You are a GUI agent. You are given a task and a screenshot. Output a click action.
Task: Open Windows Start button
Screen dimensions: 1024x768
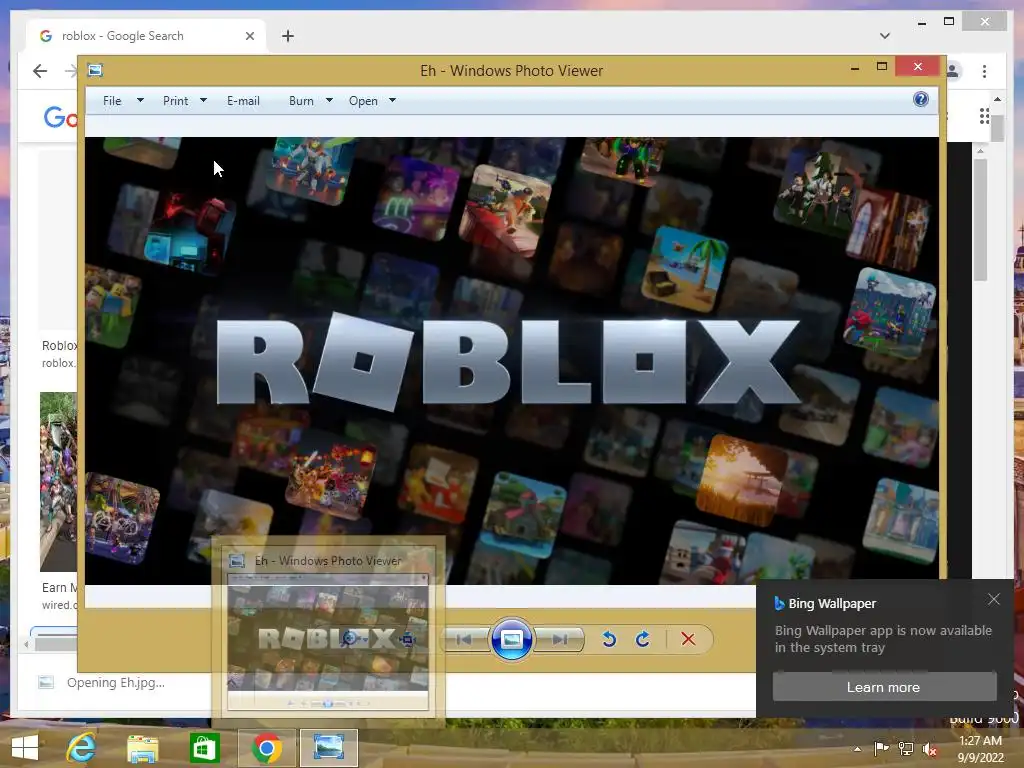coord(25,748)
